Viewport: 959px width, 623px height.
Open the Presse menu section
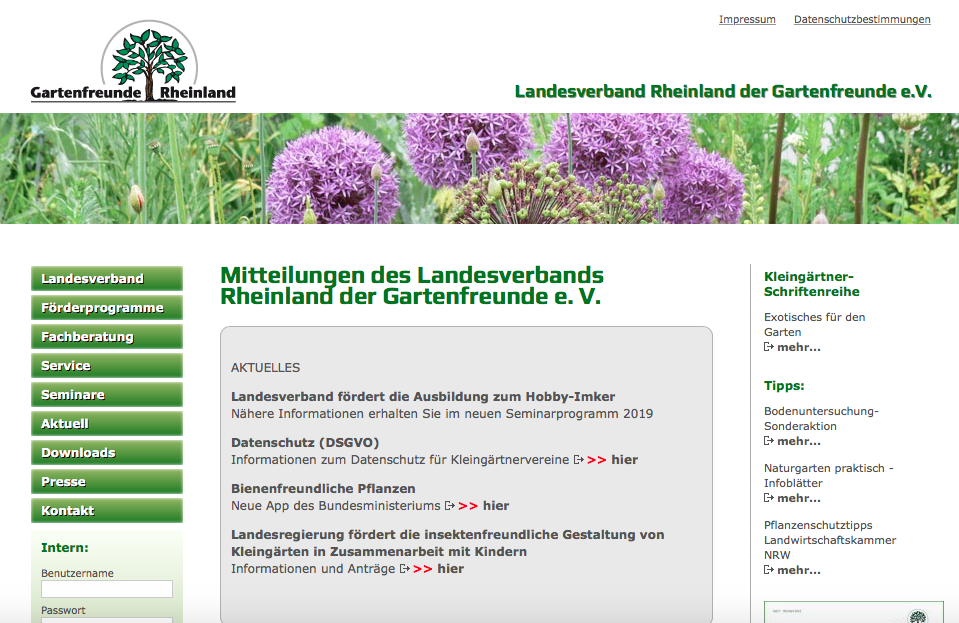pos(107,482)
